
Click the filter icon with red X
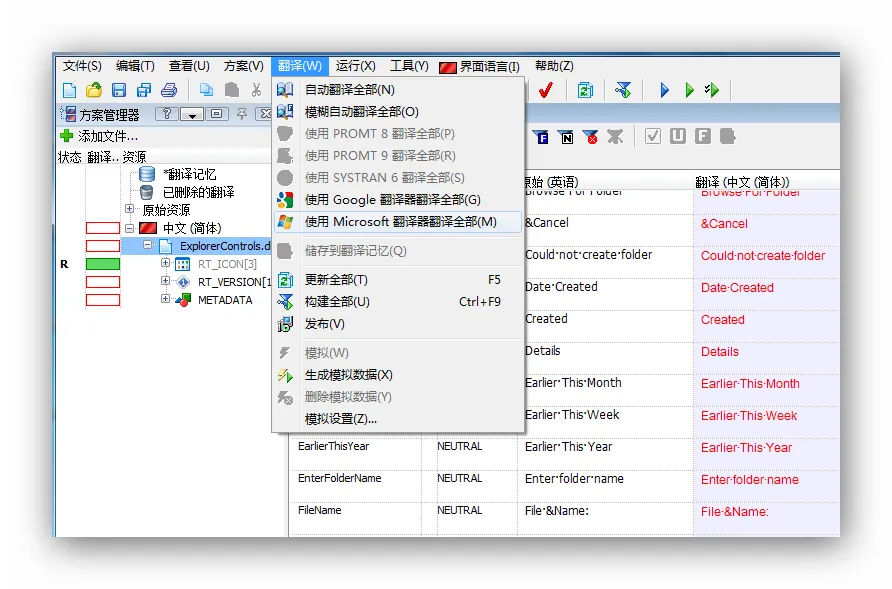click(x=590, y=137)
